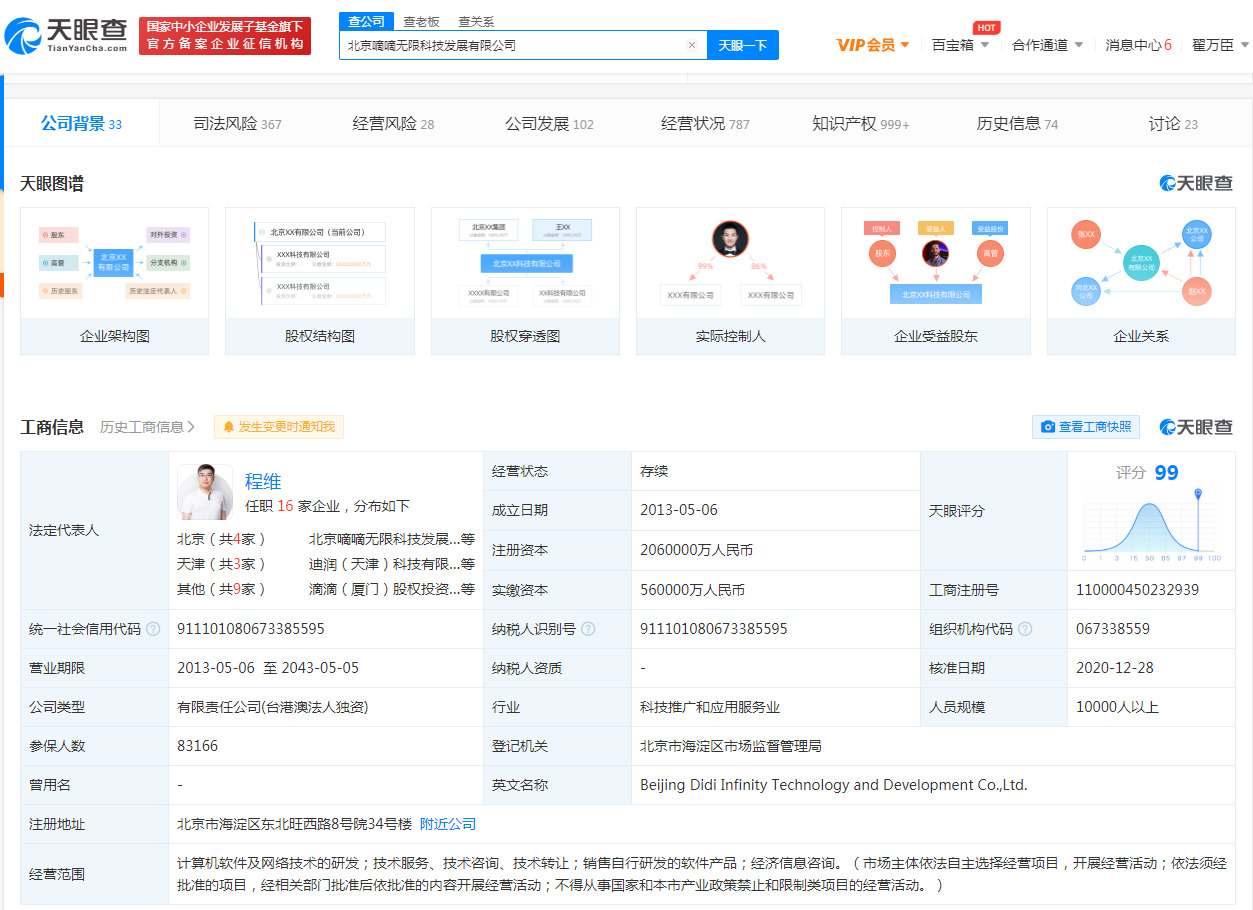
Task: Select the 公司发展 tab
Action: [549, 124]
